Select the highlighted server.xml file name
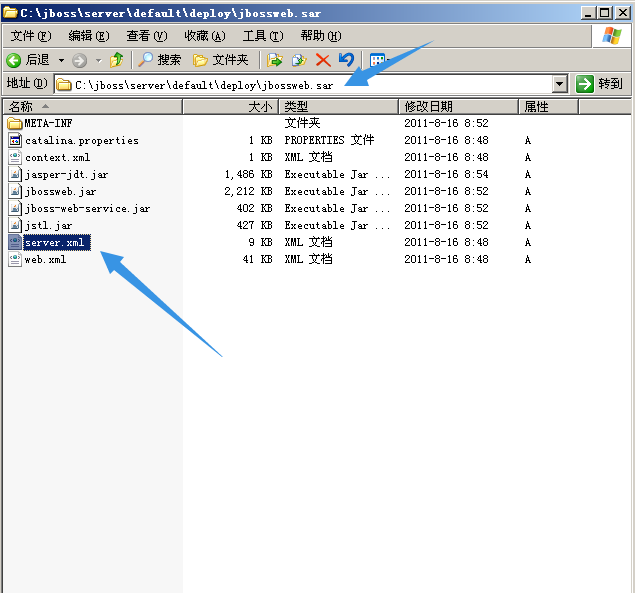635x593 pixels. click(57, 243)
